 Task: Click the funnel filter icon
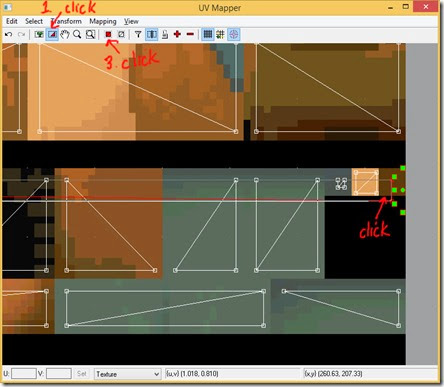pyautogui.click(x=138, y=34)
